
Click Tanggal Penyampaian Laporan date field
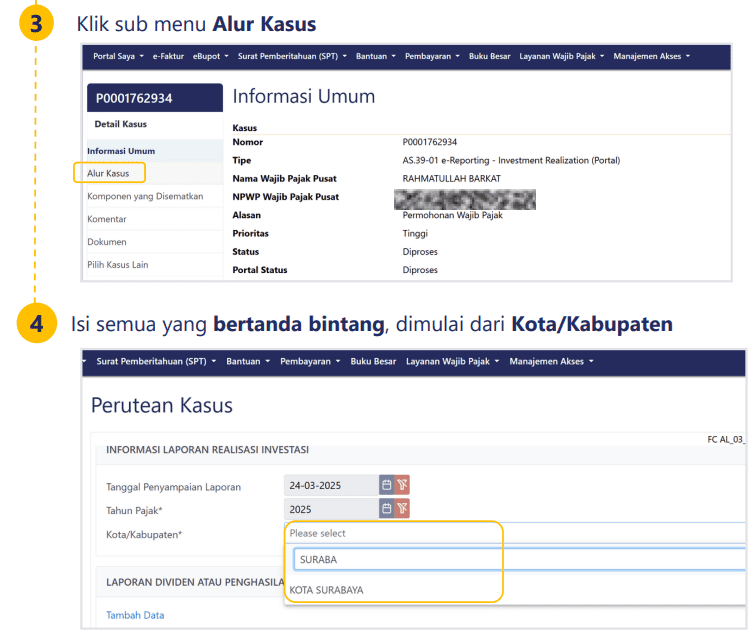(x=331, y=485)
